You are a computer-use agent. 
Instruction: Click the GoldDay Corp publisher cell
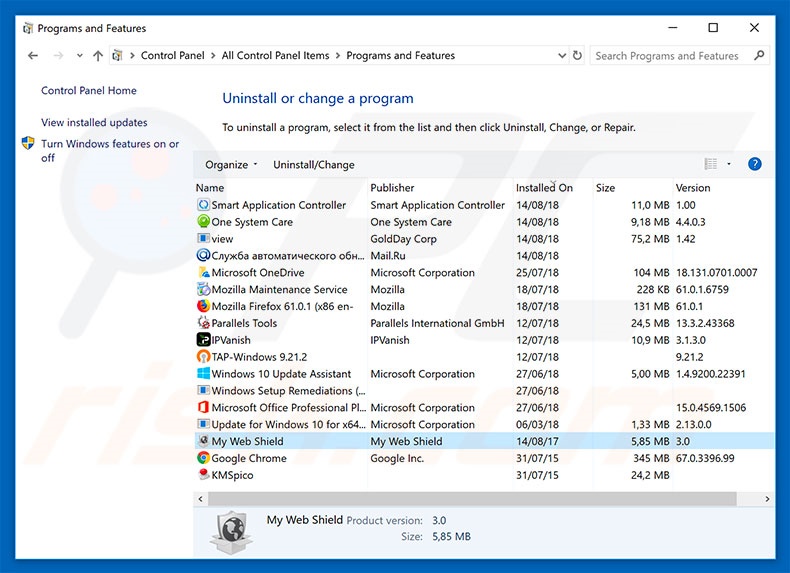403,239
